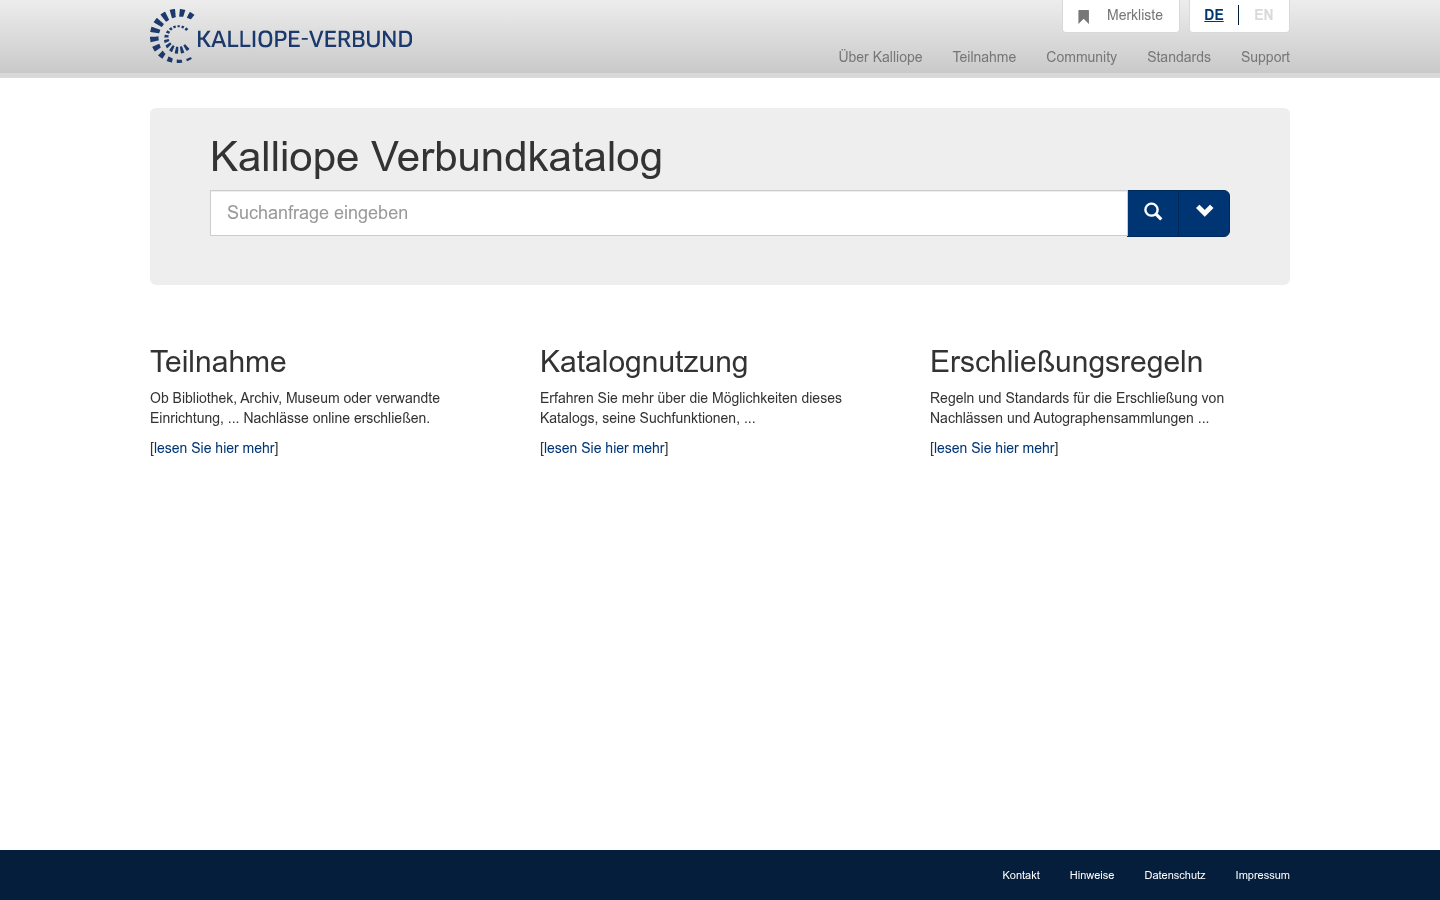The image size is (1440, 900).
Task: Follow 'lesen Sie hier mehr' under Katalognutzung
Action: (604, 448)
